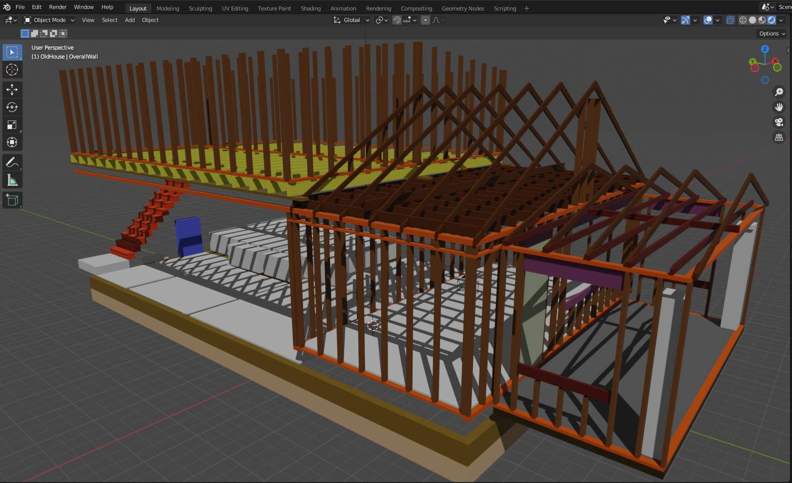Viewport: 792px width, 483px height.
Task: Switch between perspective and orthographic view icon
Action: [x=779, y=137]
